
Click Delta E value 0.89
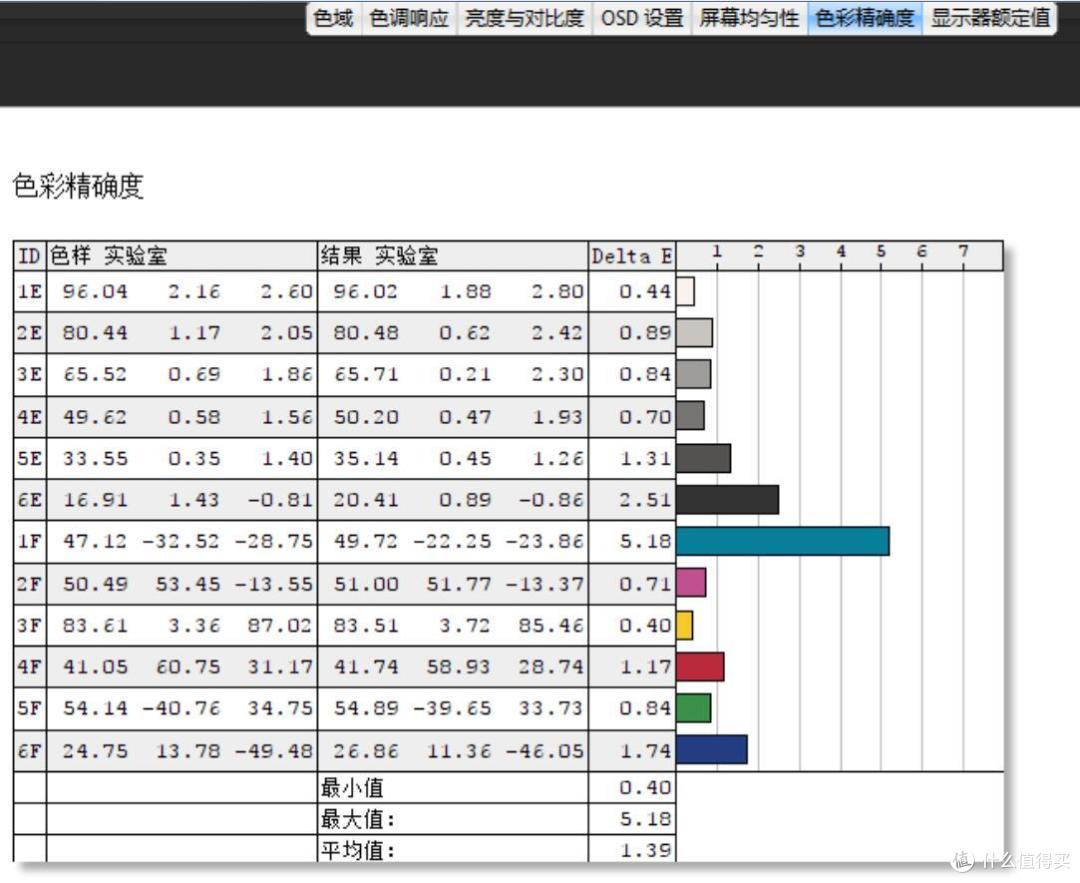click(645, 333)
